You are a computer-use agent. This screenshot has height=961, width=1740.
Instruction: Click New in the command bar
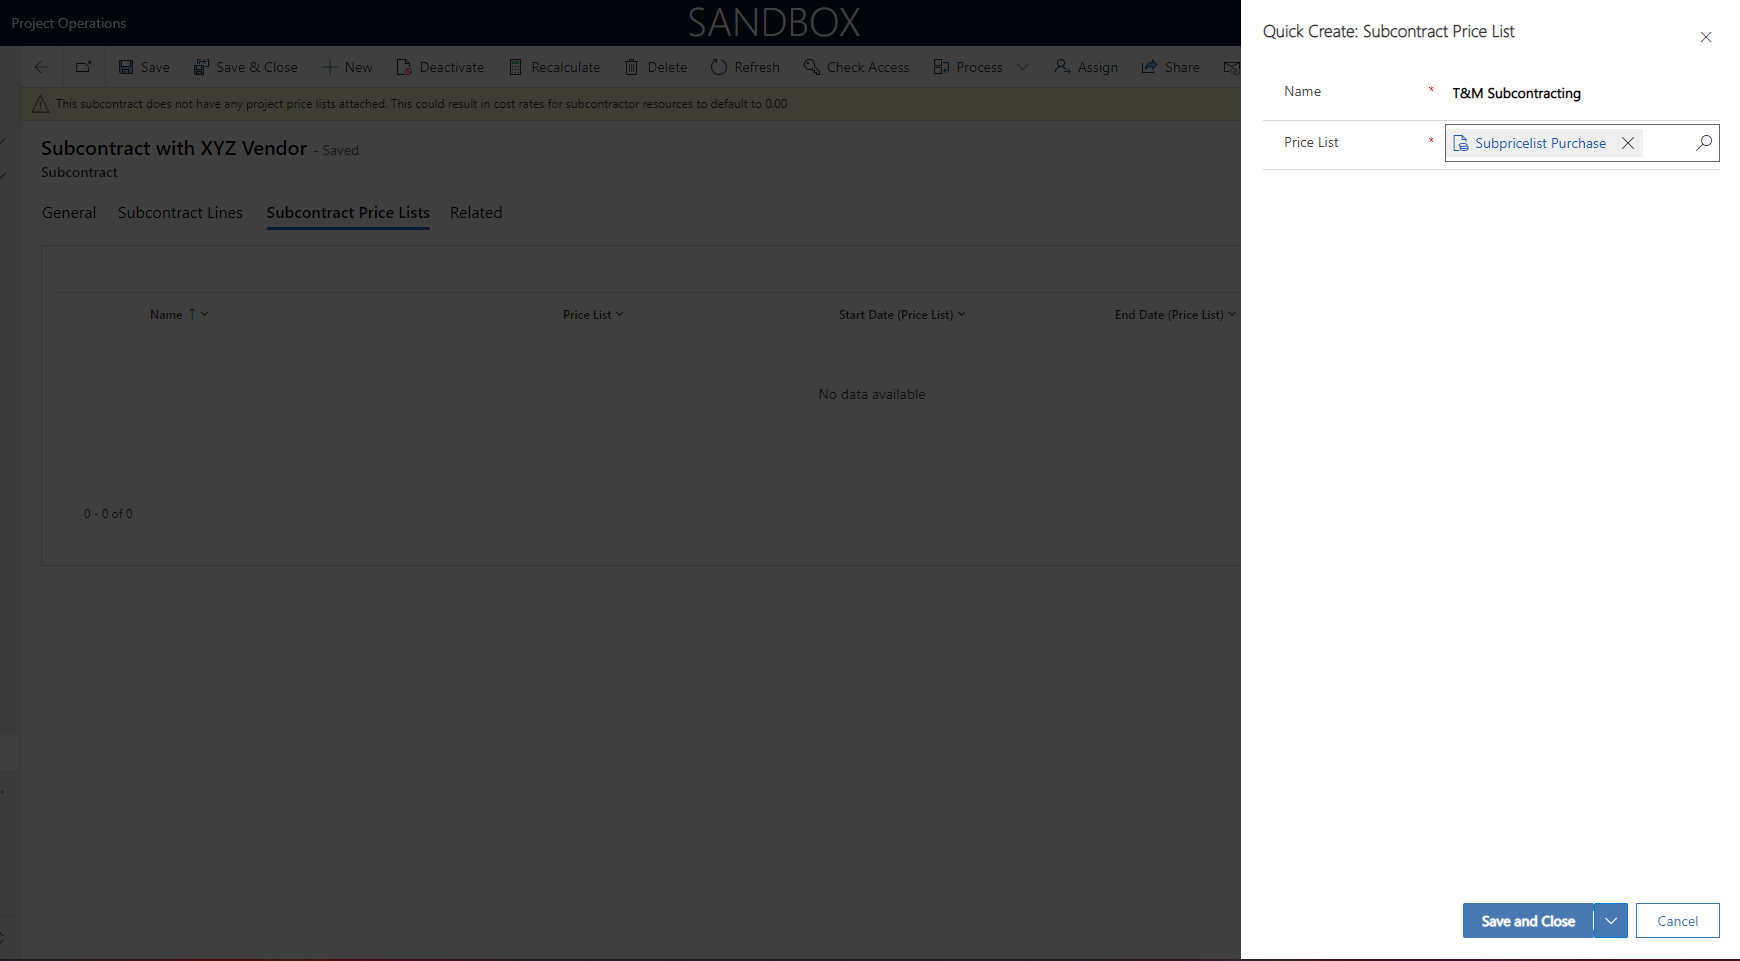347,67
